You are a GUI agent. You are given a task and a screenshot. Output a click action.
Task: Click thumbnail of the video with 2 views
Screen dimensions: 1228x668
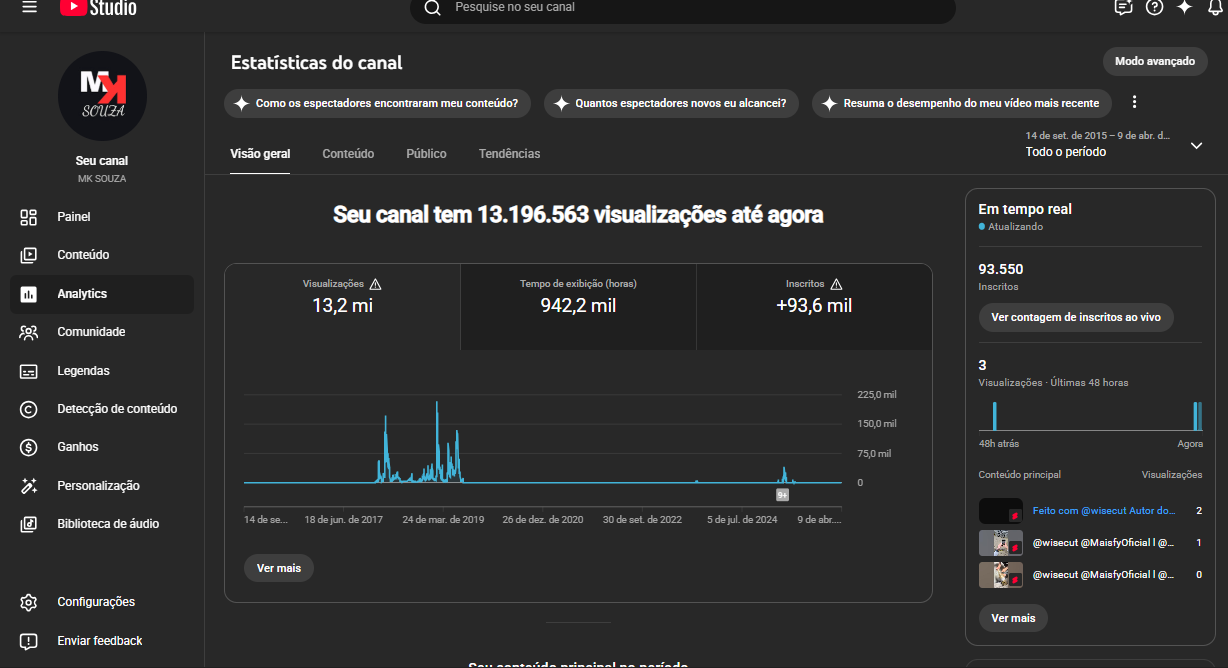(1000, 511)
